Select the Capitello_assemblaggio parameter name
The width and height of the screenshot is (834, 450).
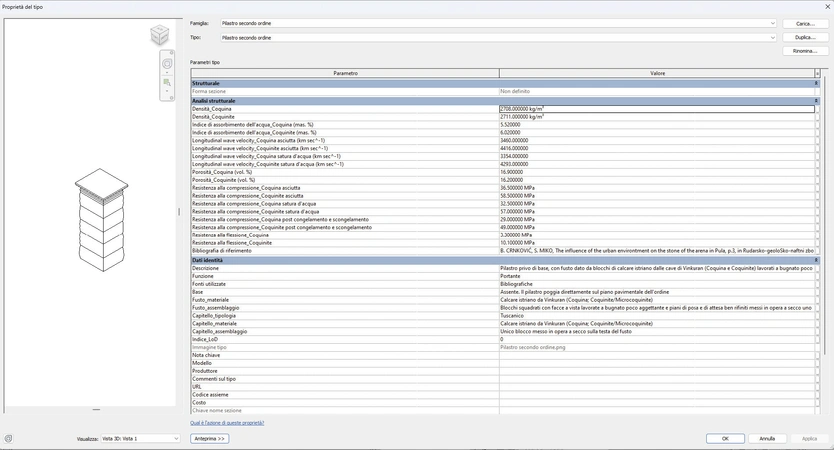(220, 331)
